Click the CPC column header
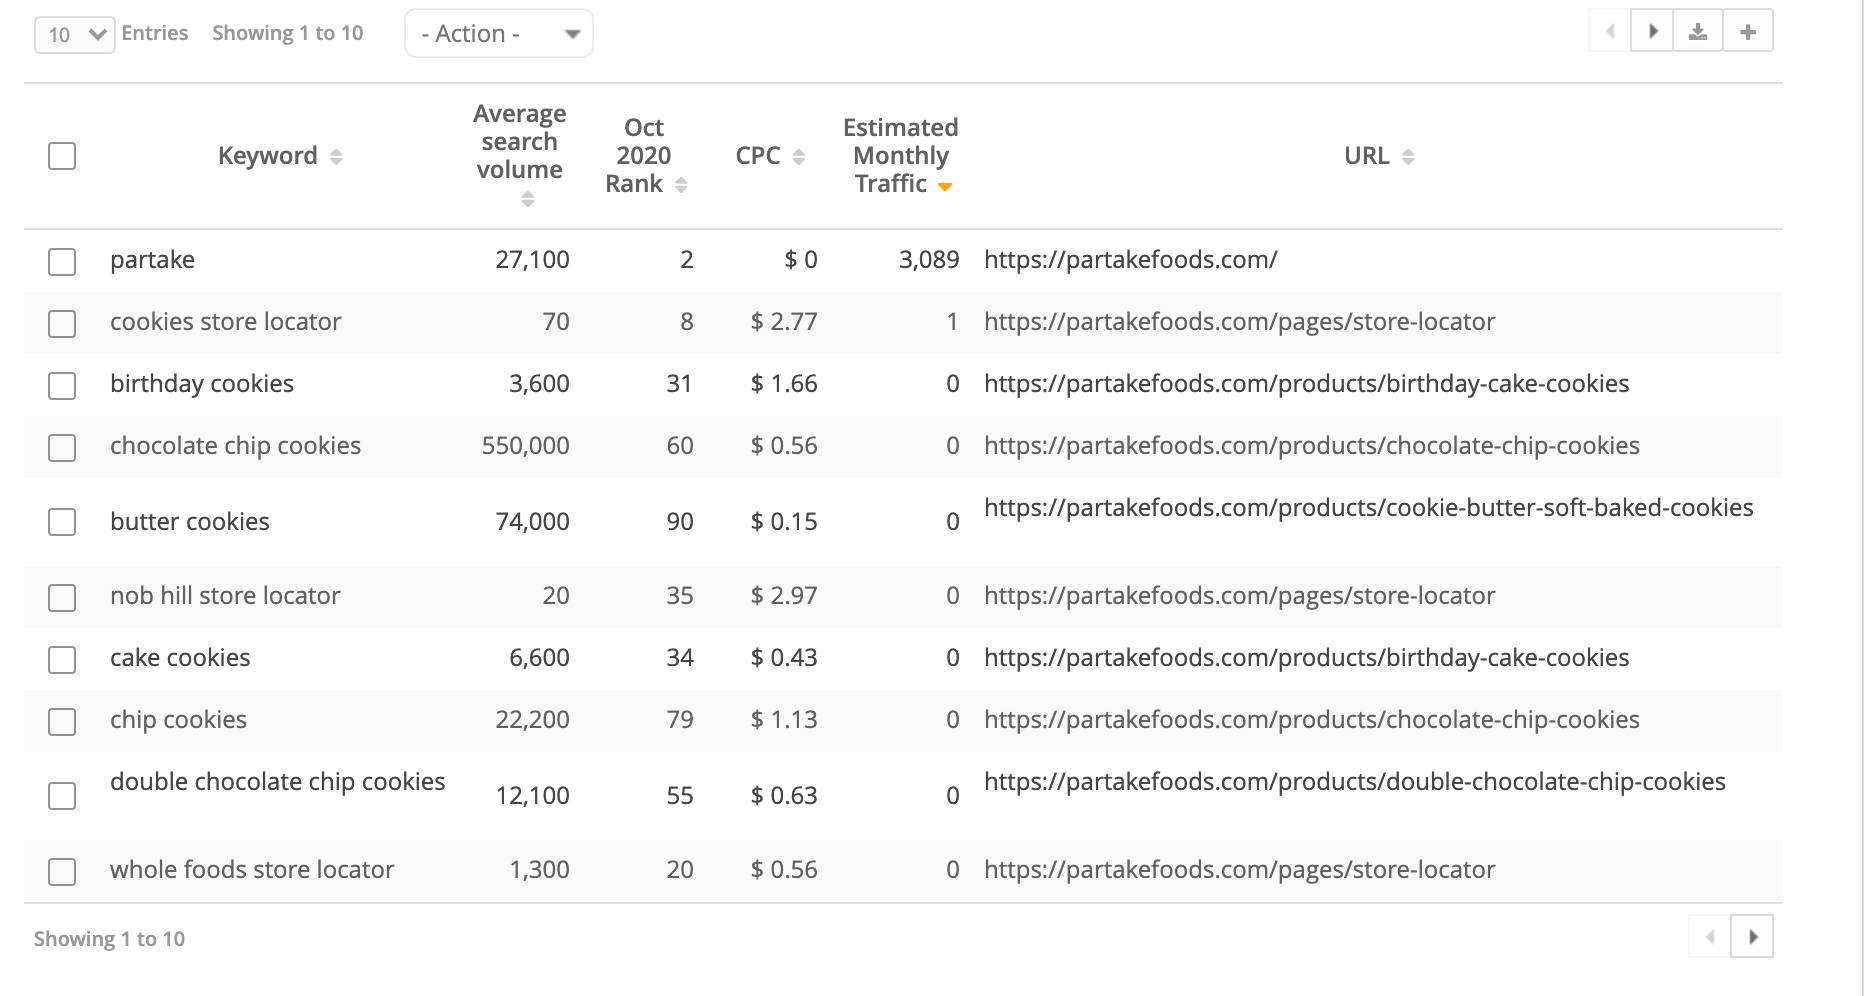 coord(758,156)
